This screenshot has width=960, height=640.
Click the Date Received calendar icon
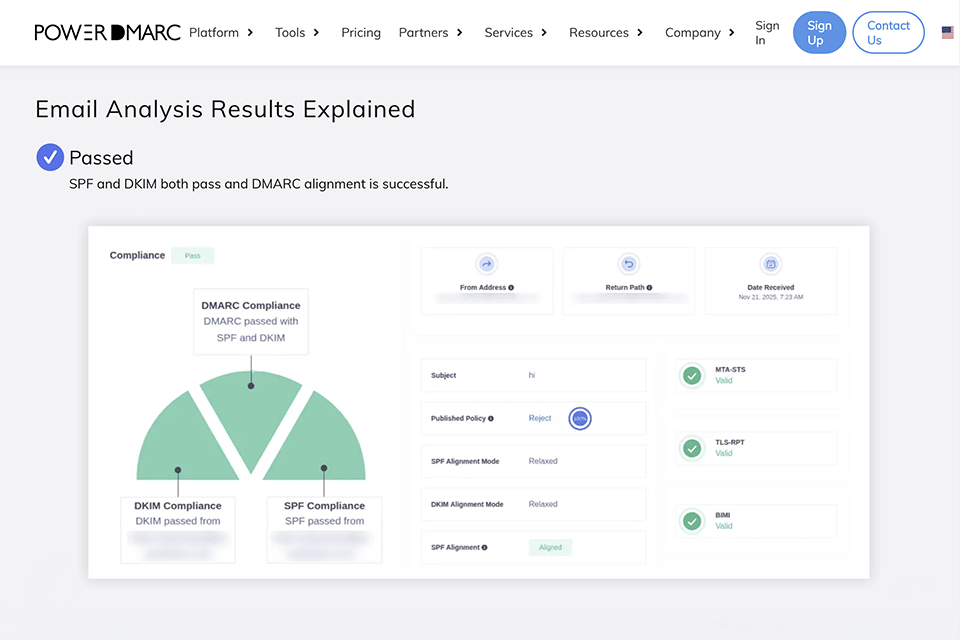pos(771,264)
